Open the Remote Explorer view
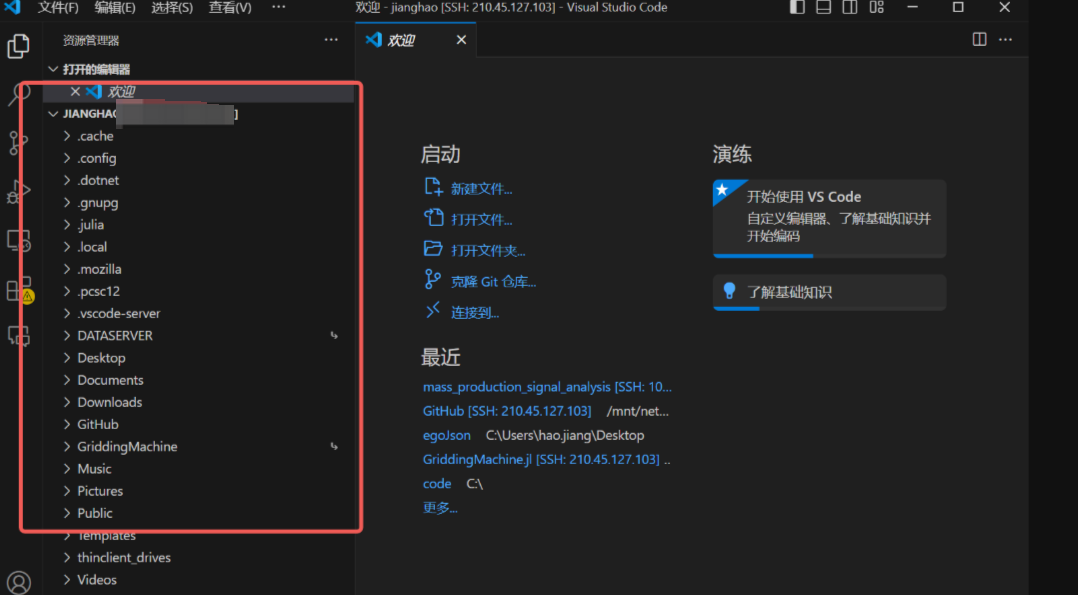The width and height of the screenshot is (1078, 595). click(x=19, y=241)
